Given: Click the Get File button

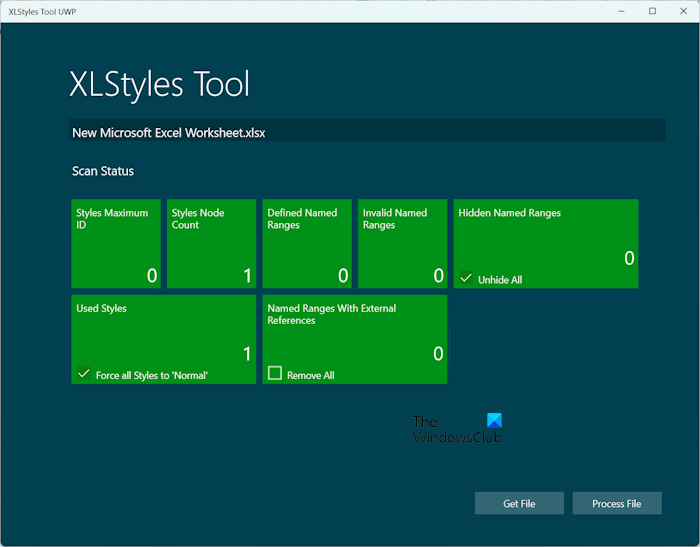Looking at the screenshot, I should pos(519,503).
